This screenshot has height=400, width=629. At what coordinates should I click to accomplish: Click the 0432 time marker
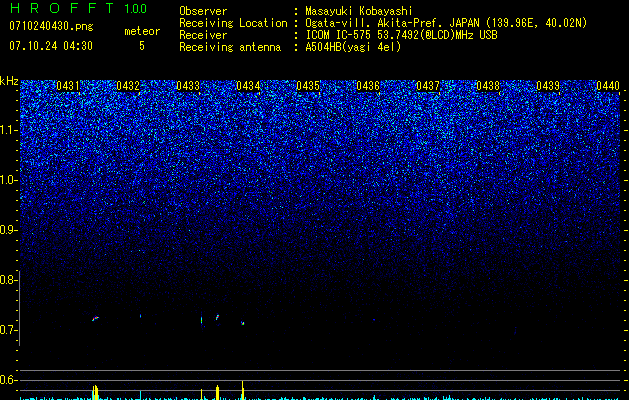click(x=128, y=85)
